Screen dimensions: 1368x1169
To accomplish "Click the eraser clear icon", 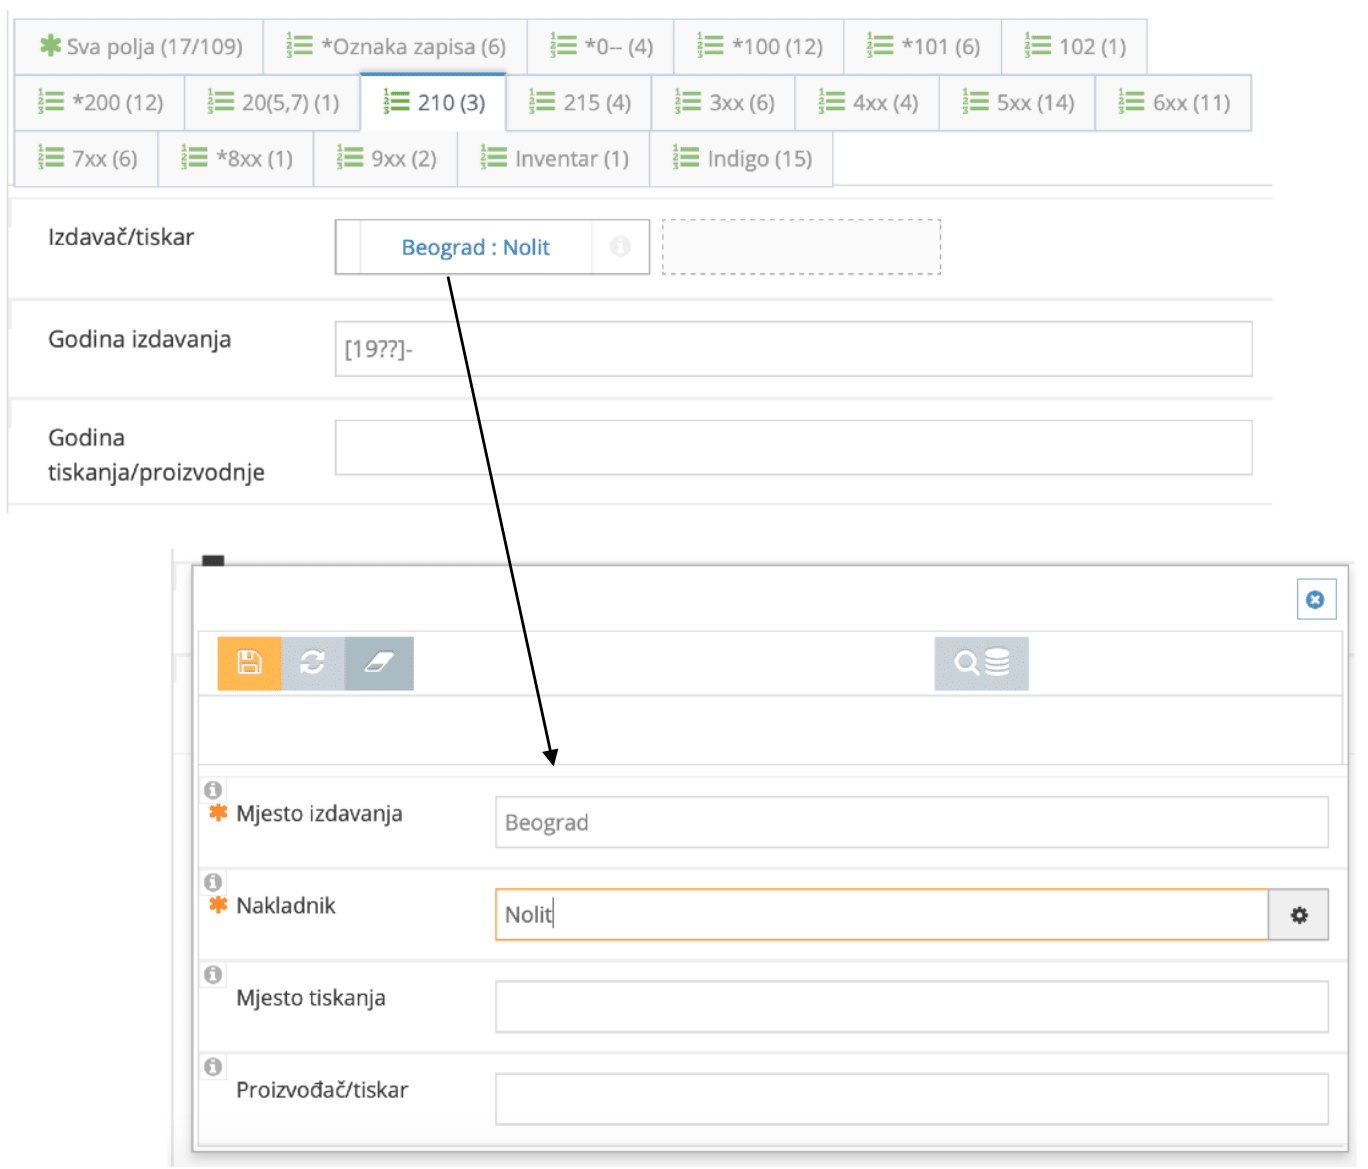I will 379,663.
